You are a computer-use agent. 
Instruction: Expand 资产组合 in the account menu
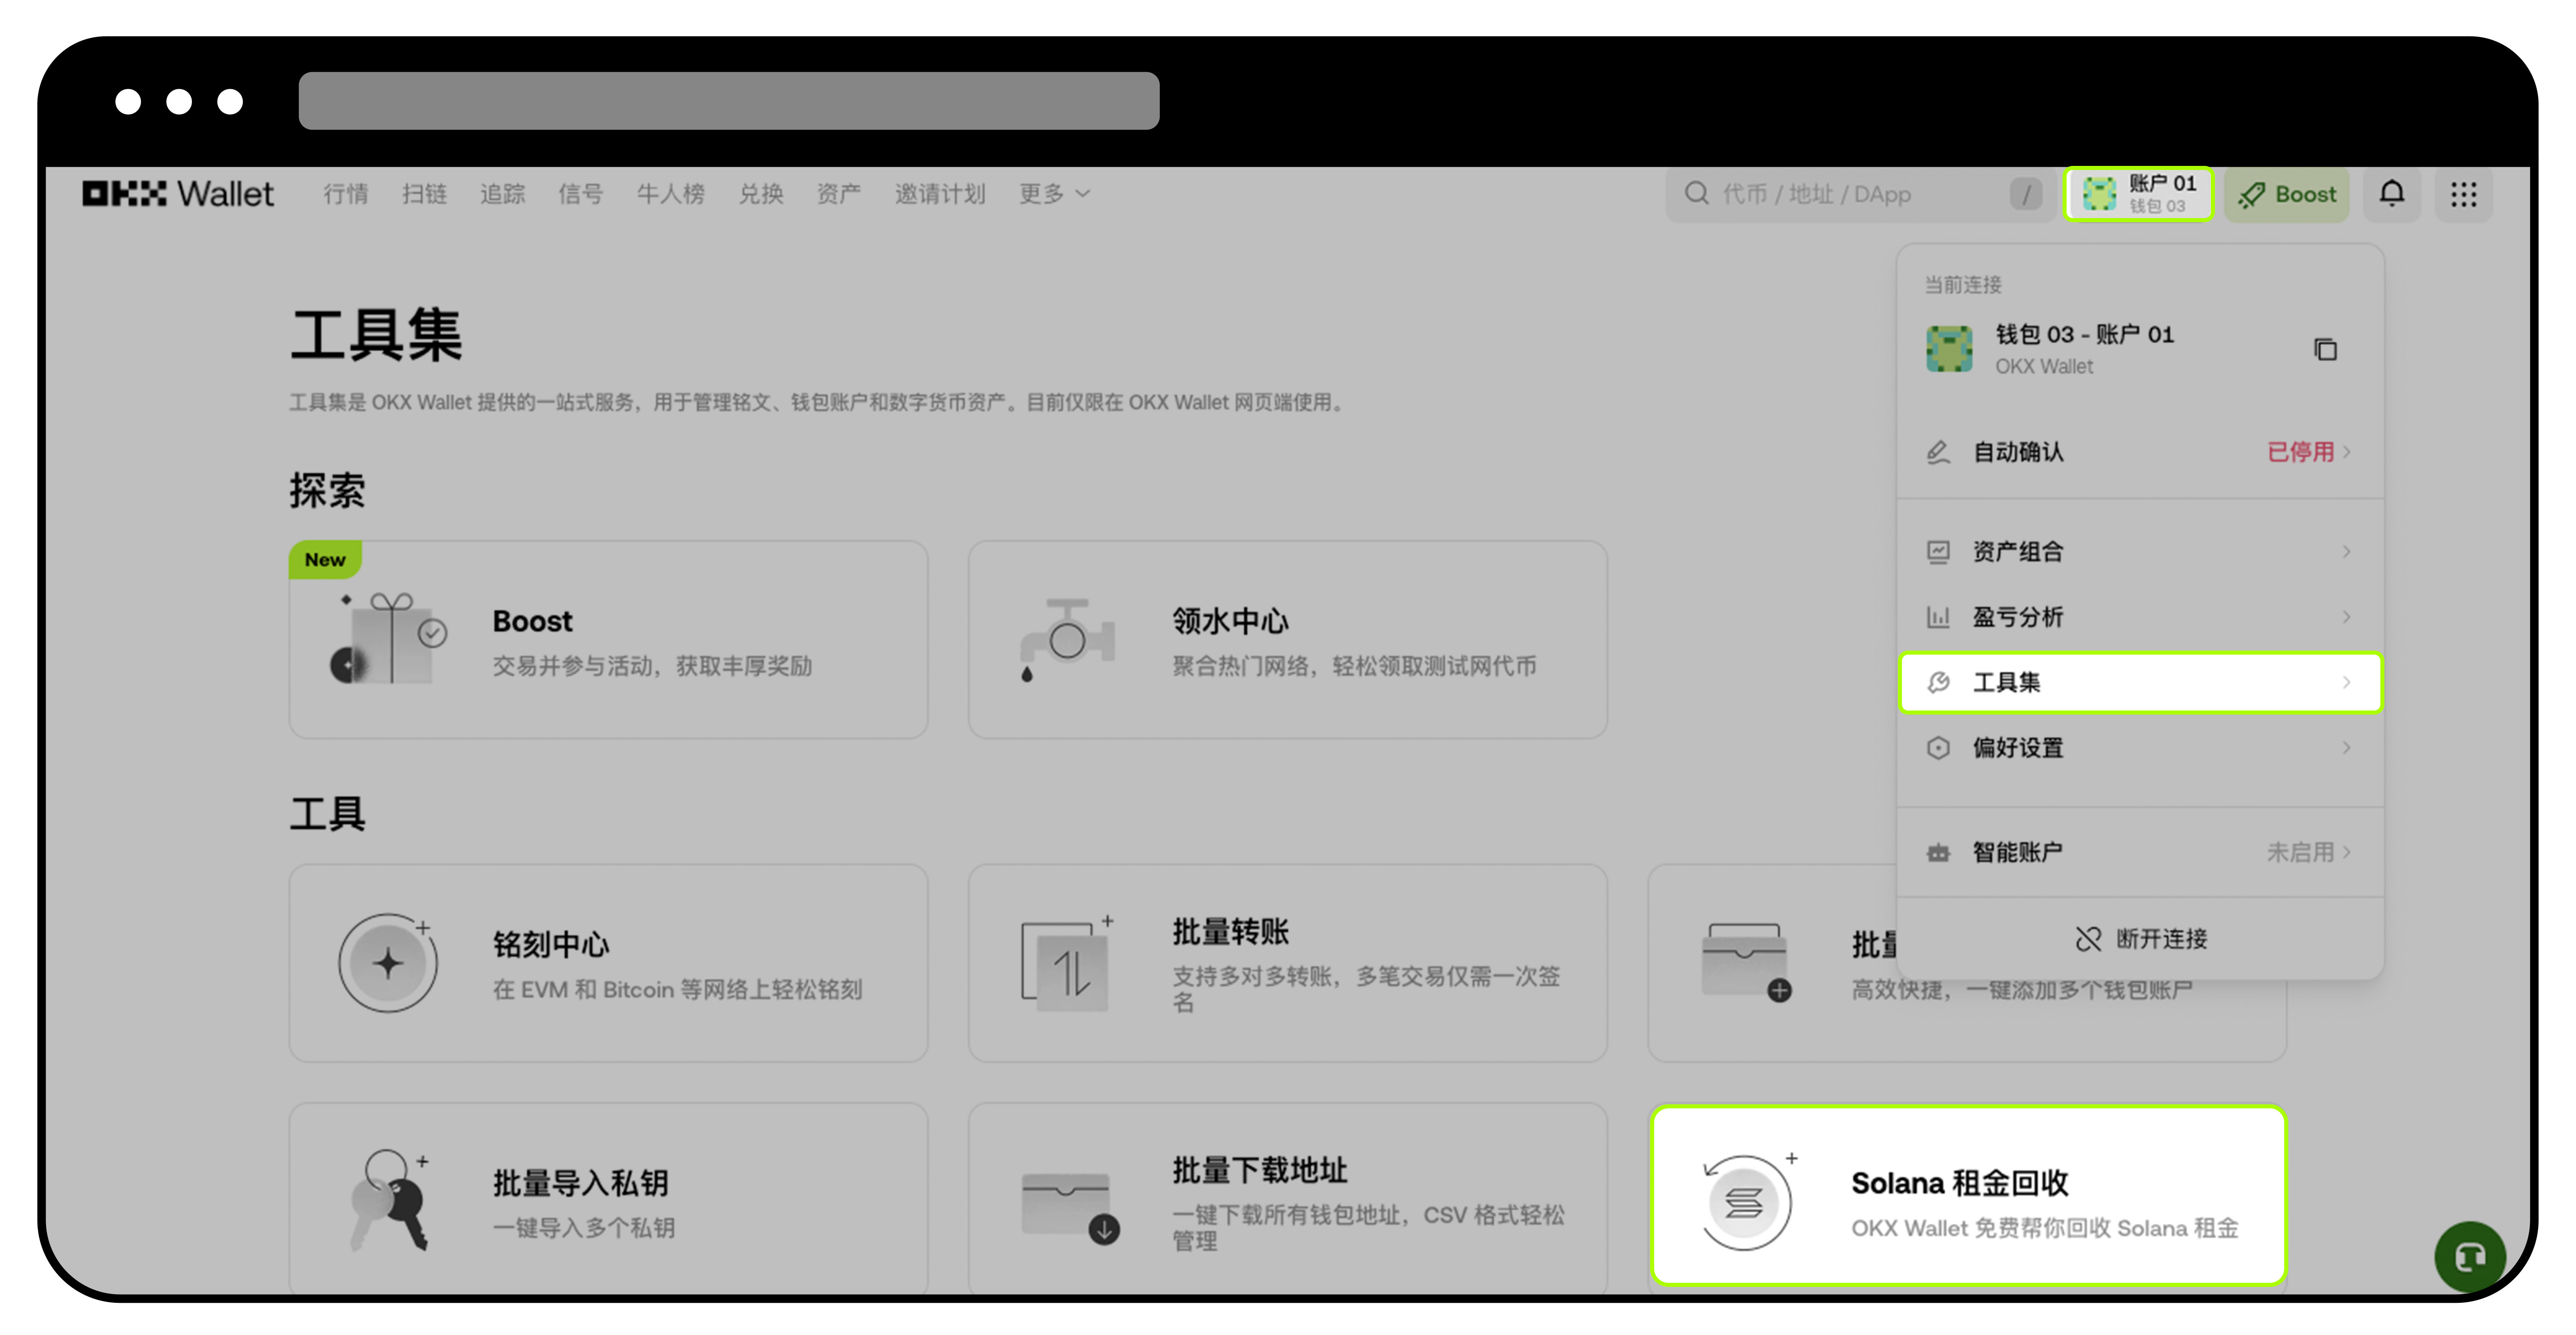2139,551
